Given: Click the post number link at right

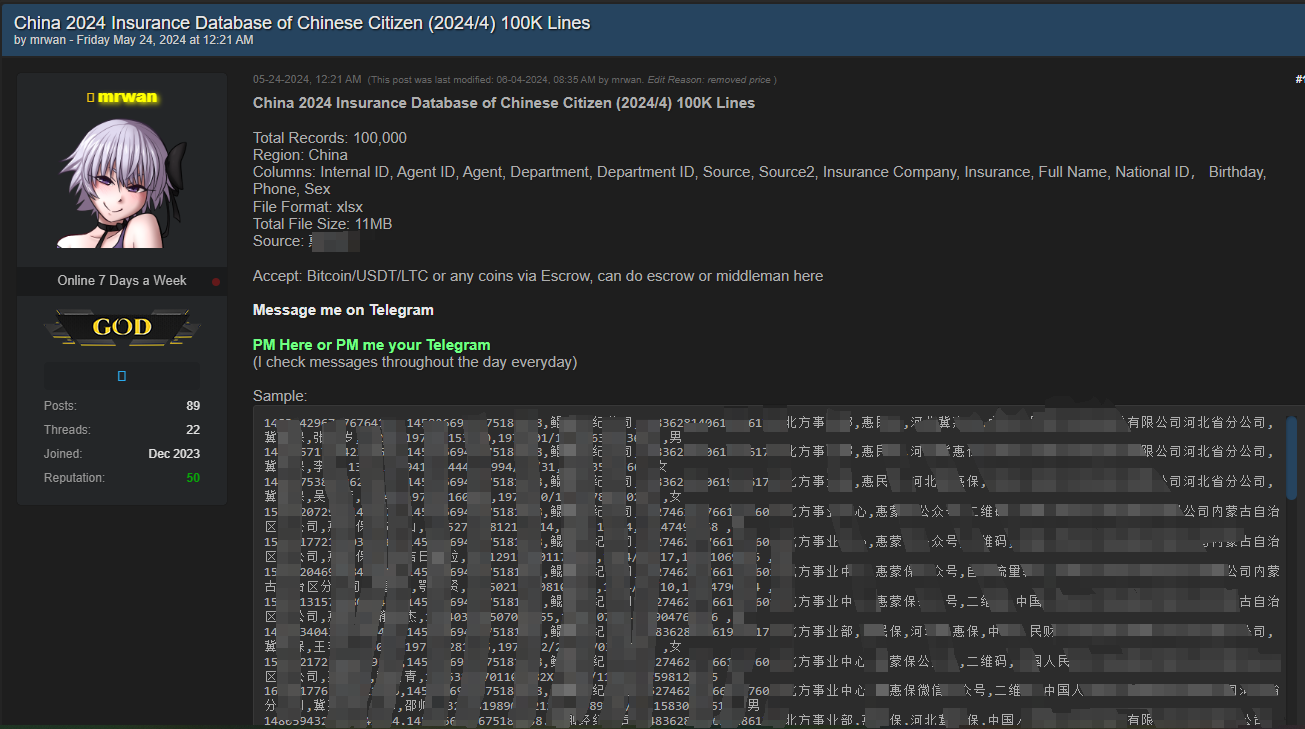Looking at the screenshot, I should pyautogui.click(x=1299, y=79).
